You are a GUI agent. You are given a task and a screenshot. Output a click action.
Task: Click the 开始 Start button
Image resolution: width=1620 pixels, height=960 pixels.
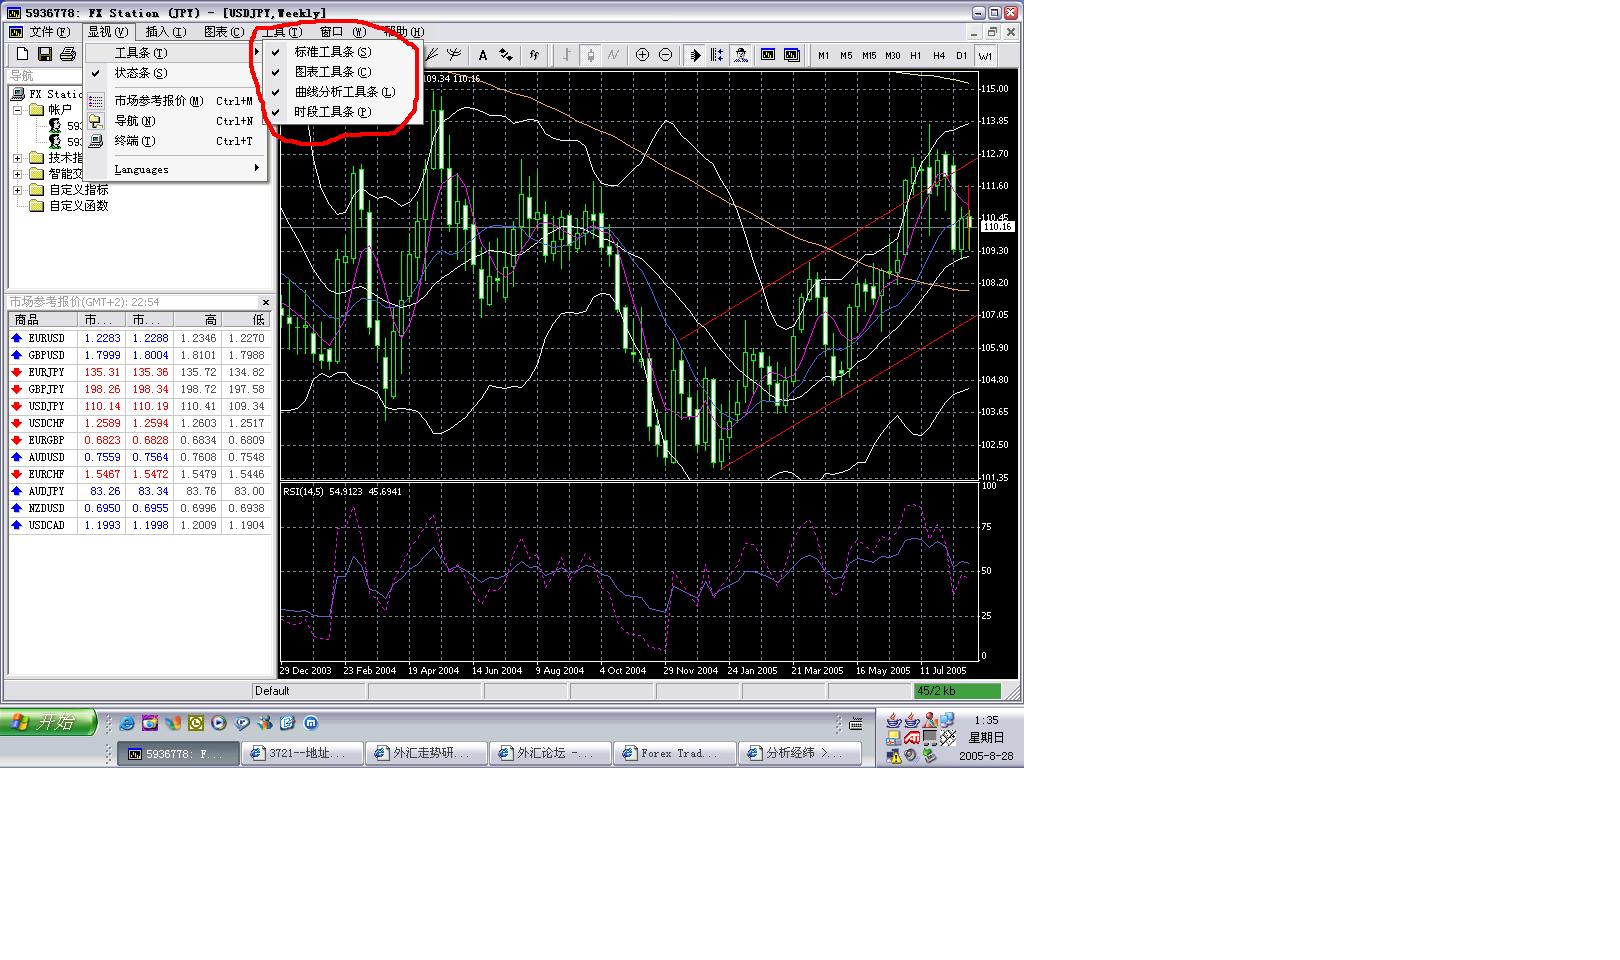coord(48,722)
